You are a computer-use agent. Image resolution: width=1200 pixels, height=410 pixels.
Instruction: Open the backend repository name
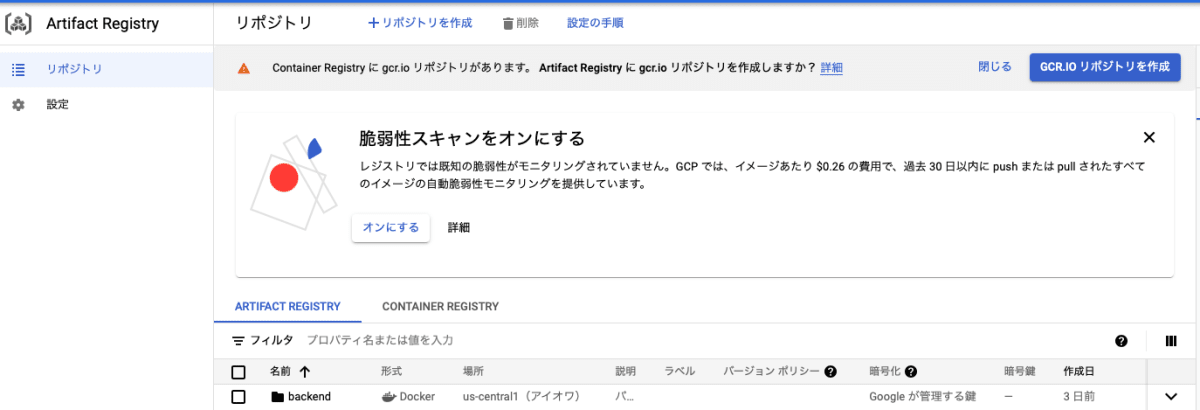309,397
